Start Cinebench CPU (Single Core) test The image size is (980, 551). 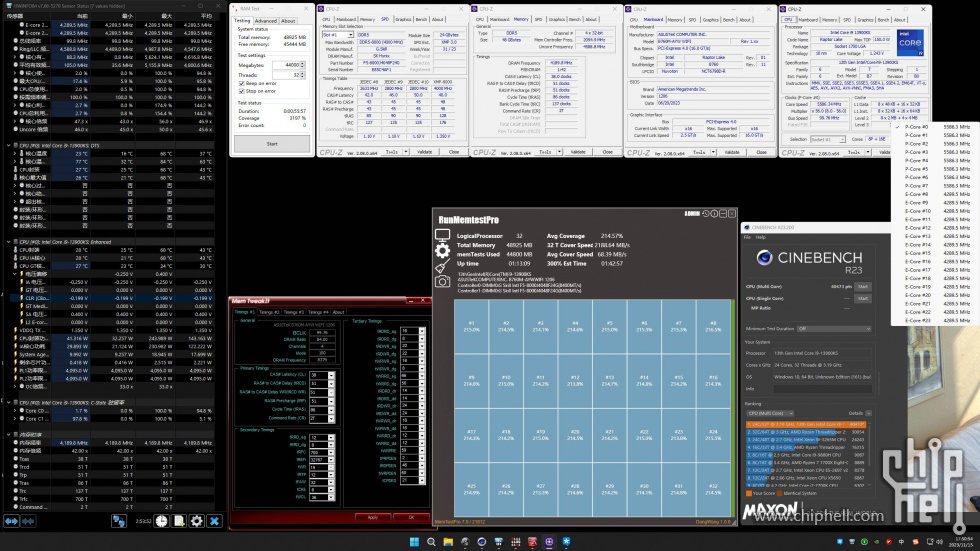click(863, 299)
